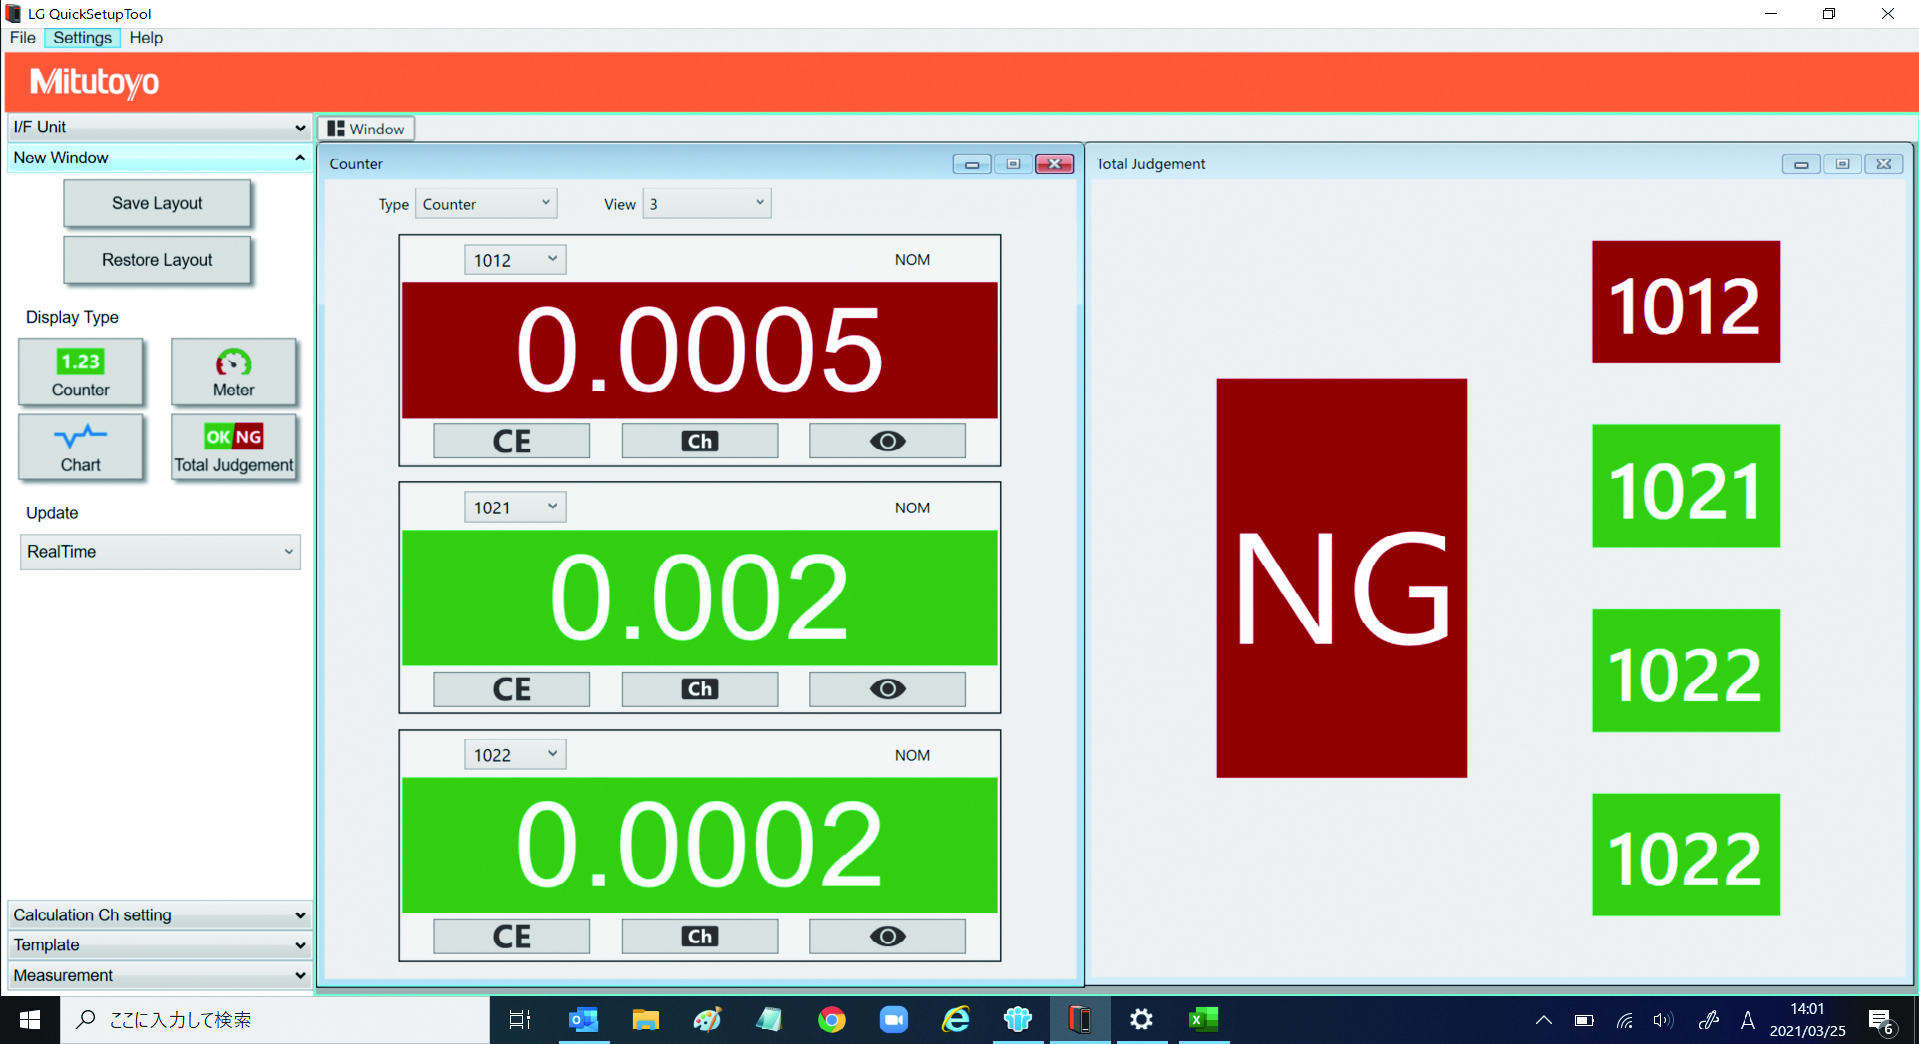Open the Help menu

click(x=146, y=38)
